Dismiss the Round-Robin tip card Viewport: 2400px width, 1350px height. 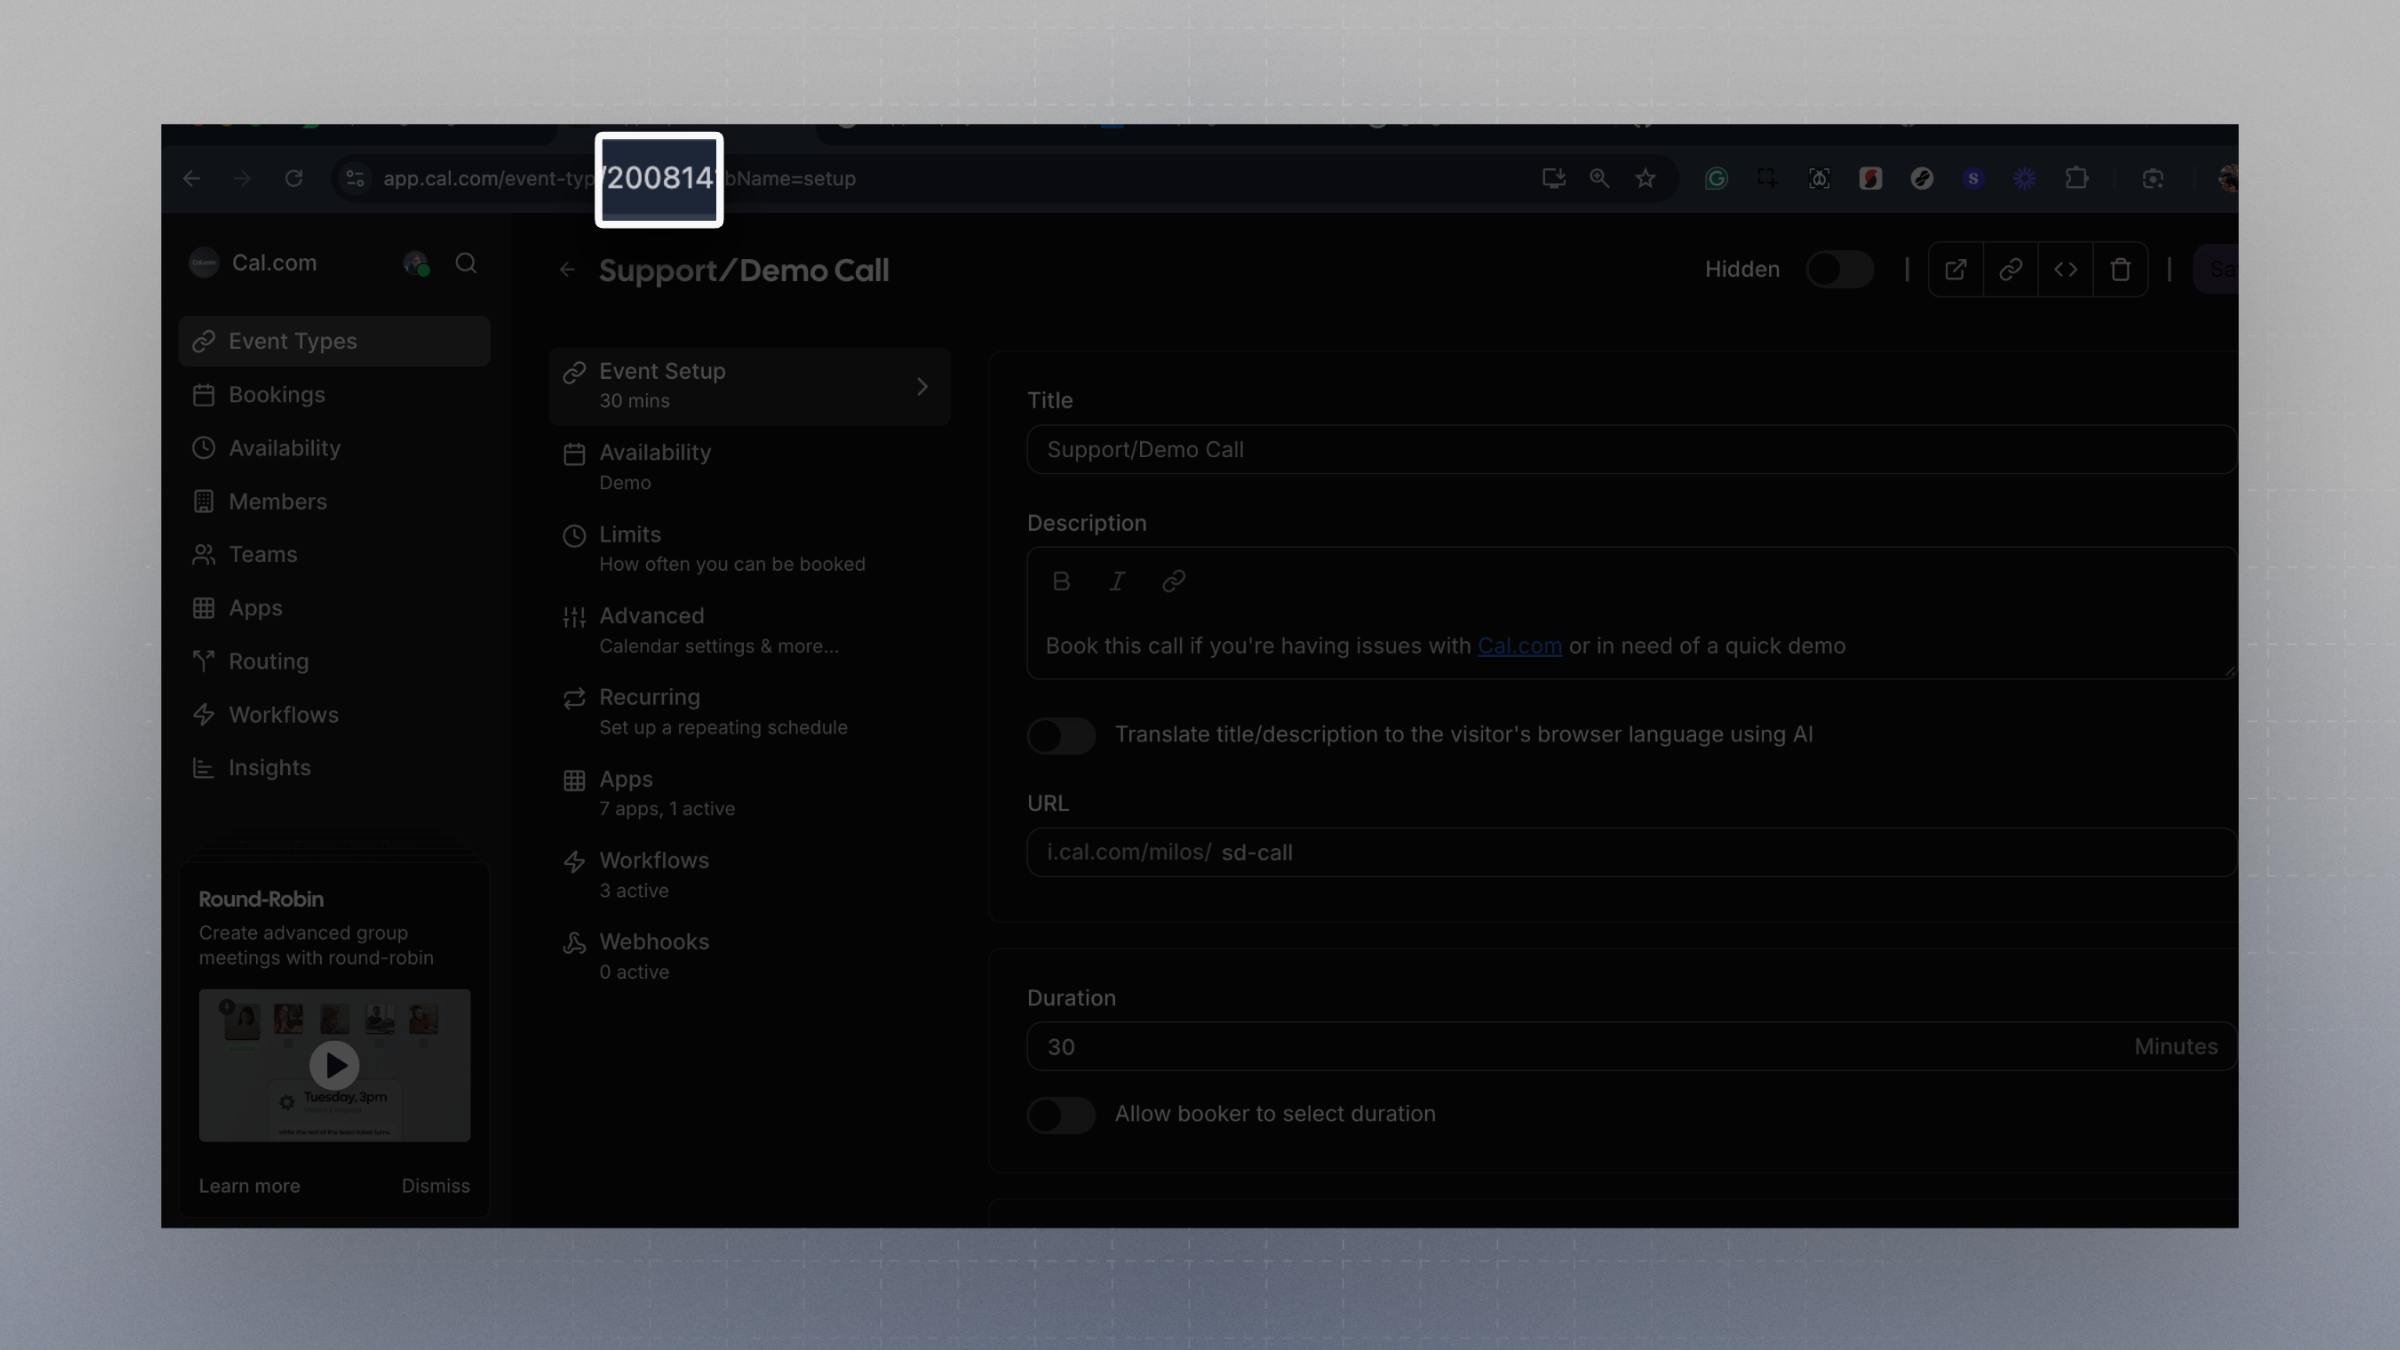point(435,1186)
